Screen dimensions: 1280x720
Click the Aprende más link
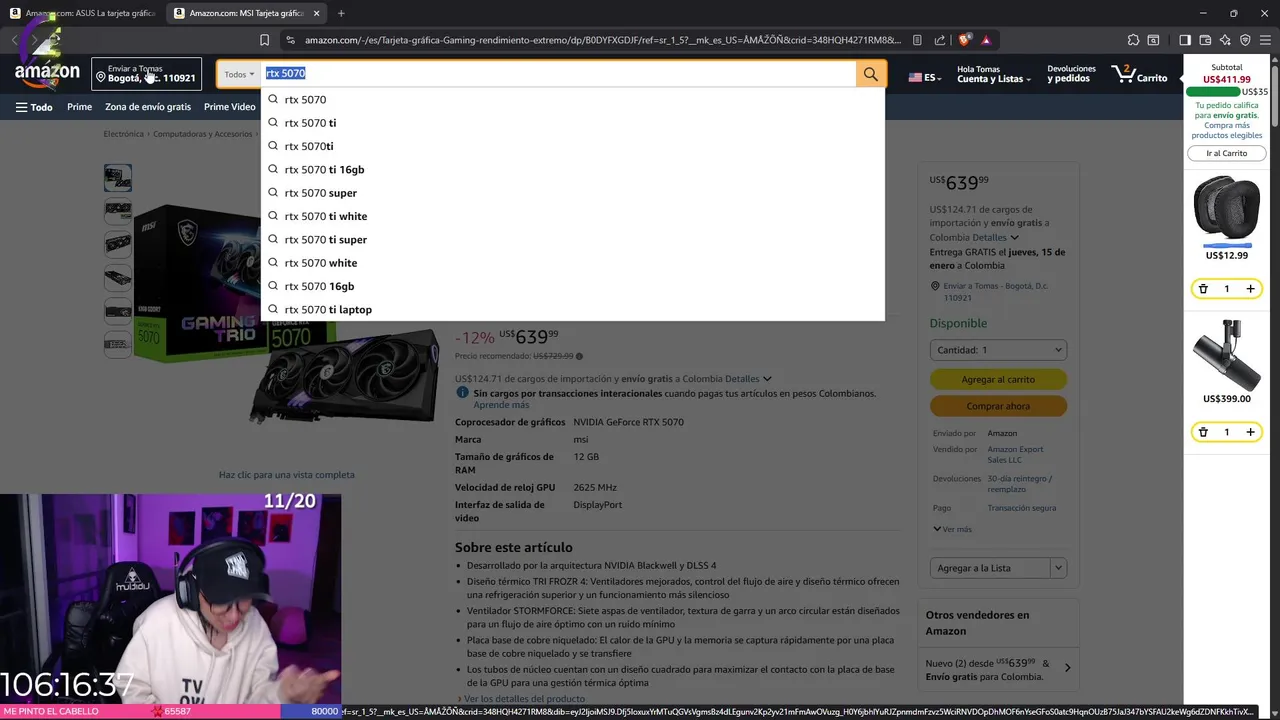(501, 405)
